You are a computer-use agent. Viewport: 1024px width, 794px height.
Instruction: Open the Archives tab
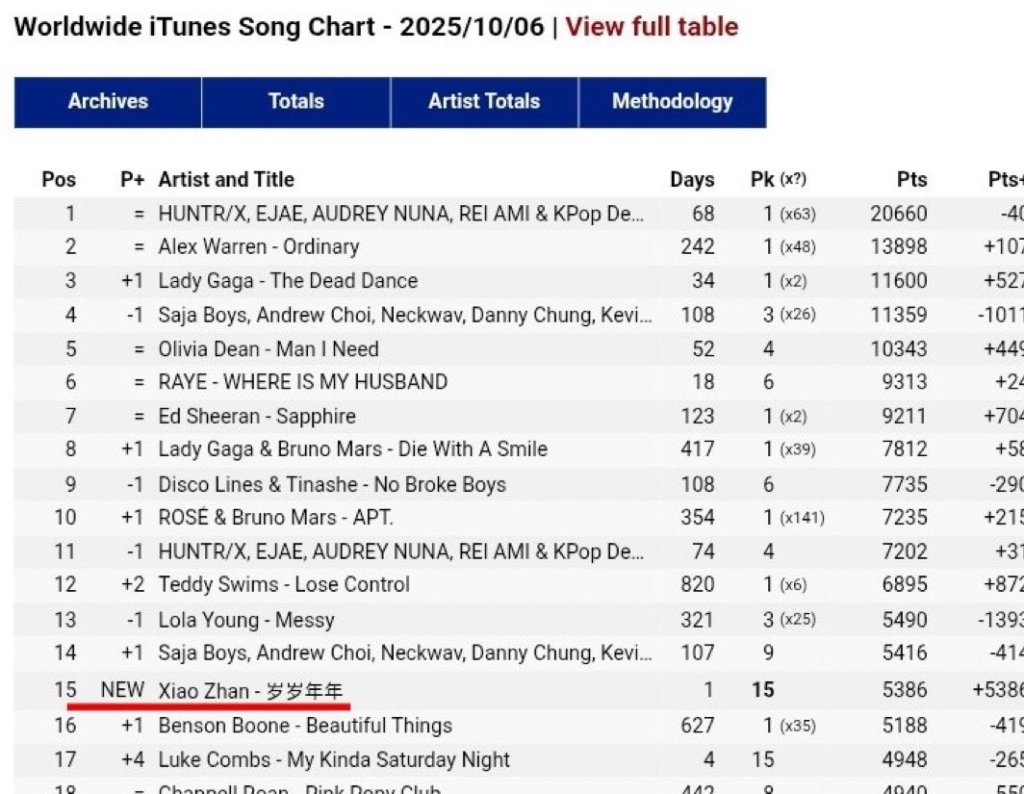108,102
